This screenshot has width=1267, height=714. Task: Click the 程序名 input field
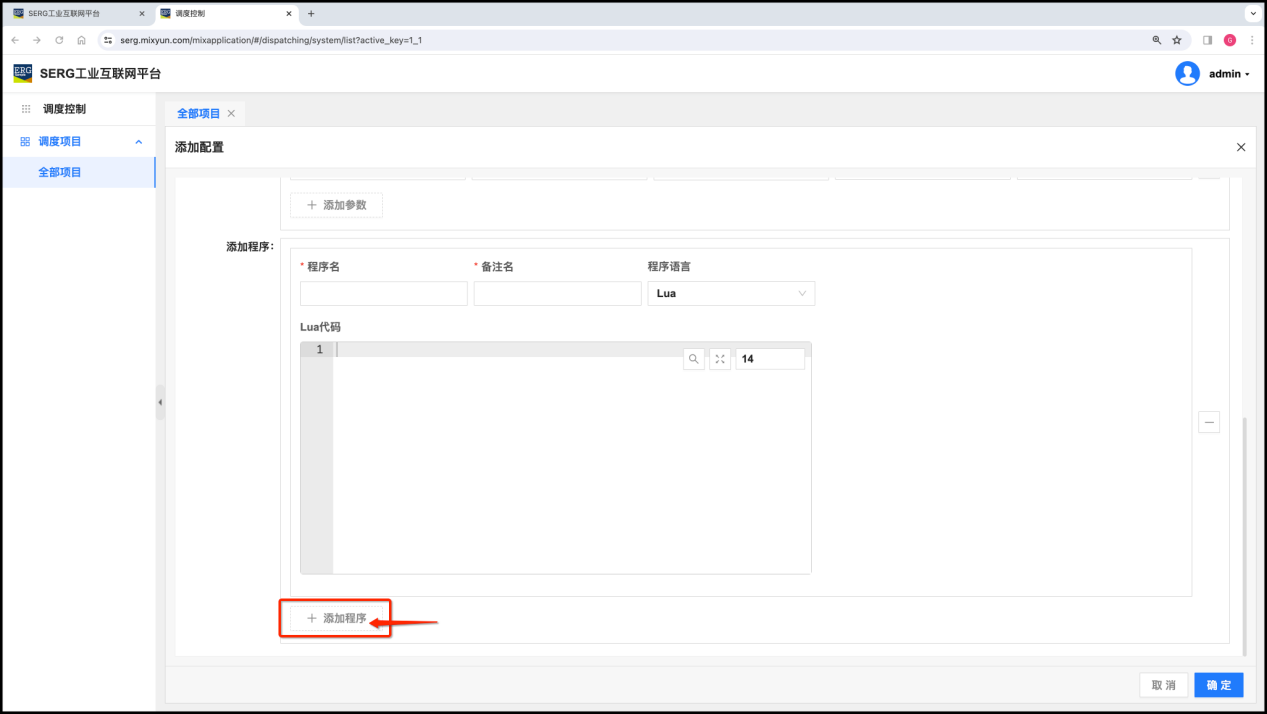(383, 293)
